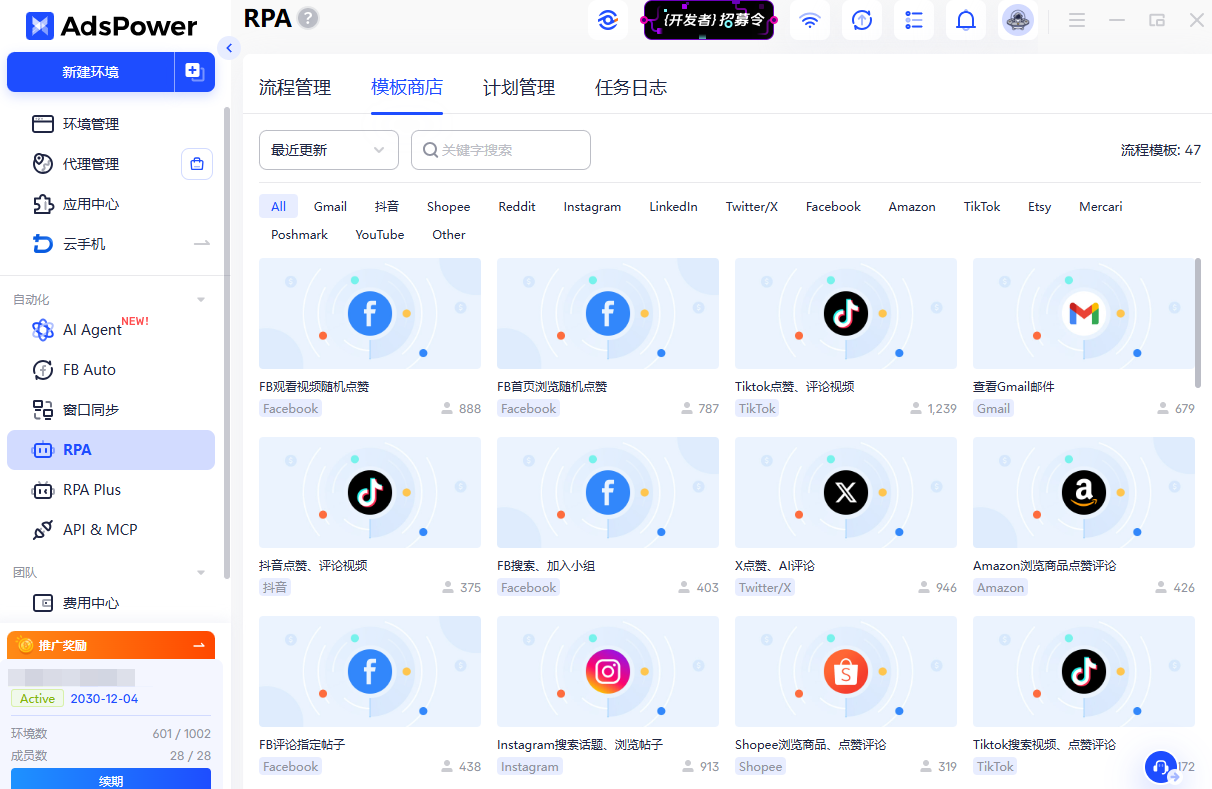Click the hamburger menu icon in title bar
Image resolution: width=1212 pixels, height=789 pixels.
[x=1077, y=20]
